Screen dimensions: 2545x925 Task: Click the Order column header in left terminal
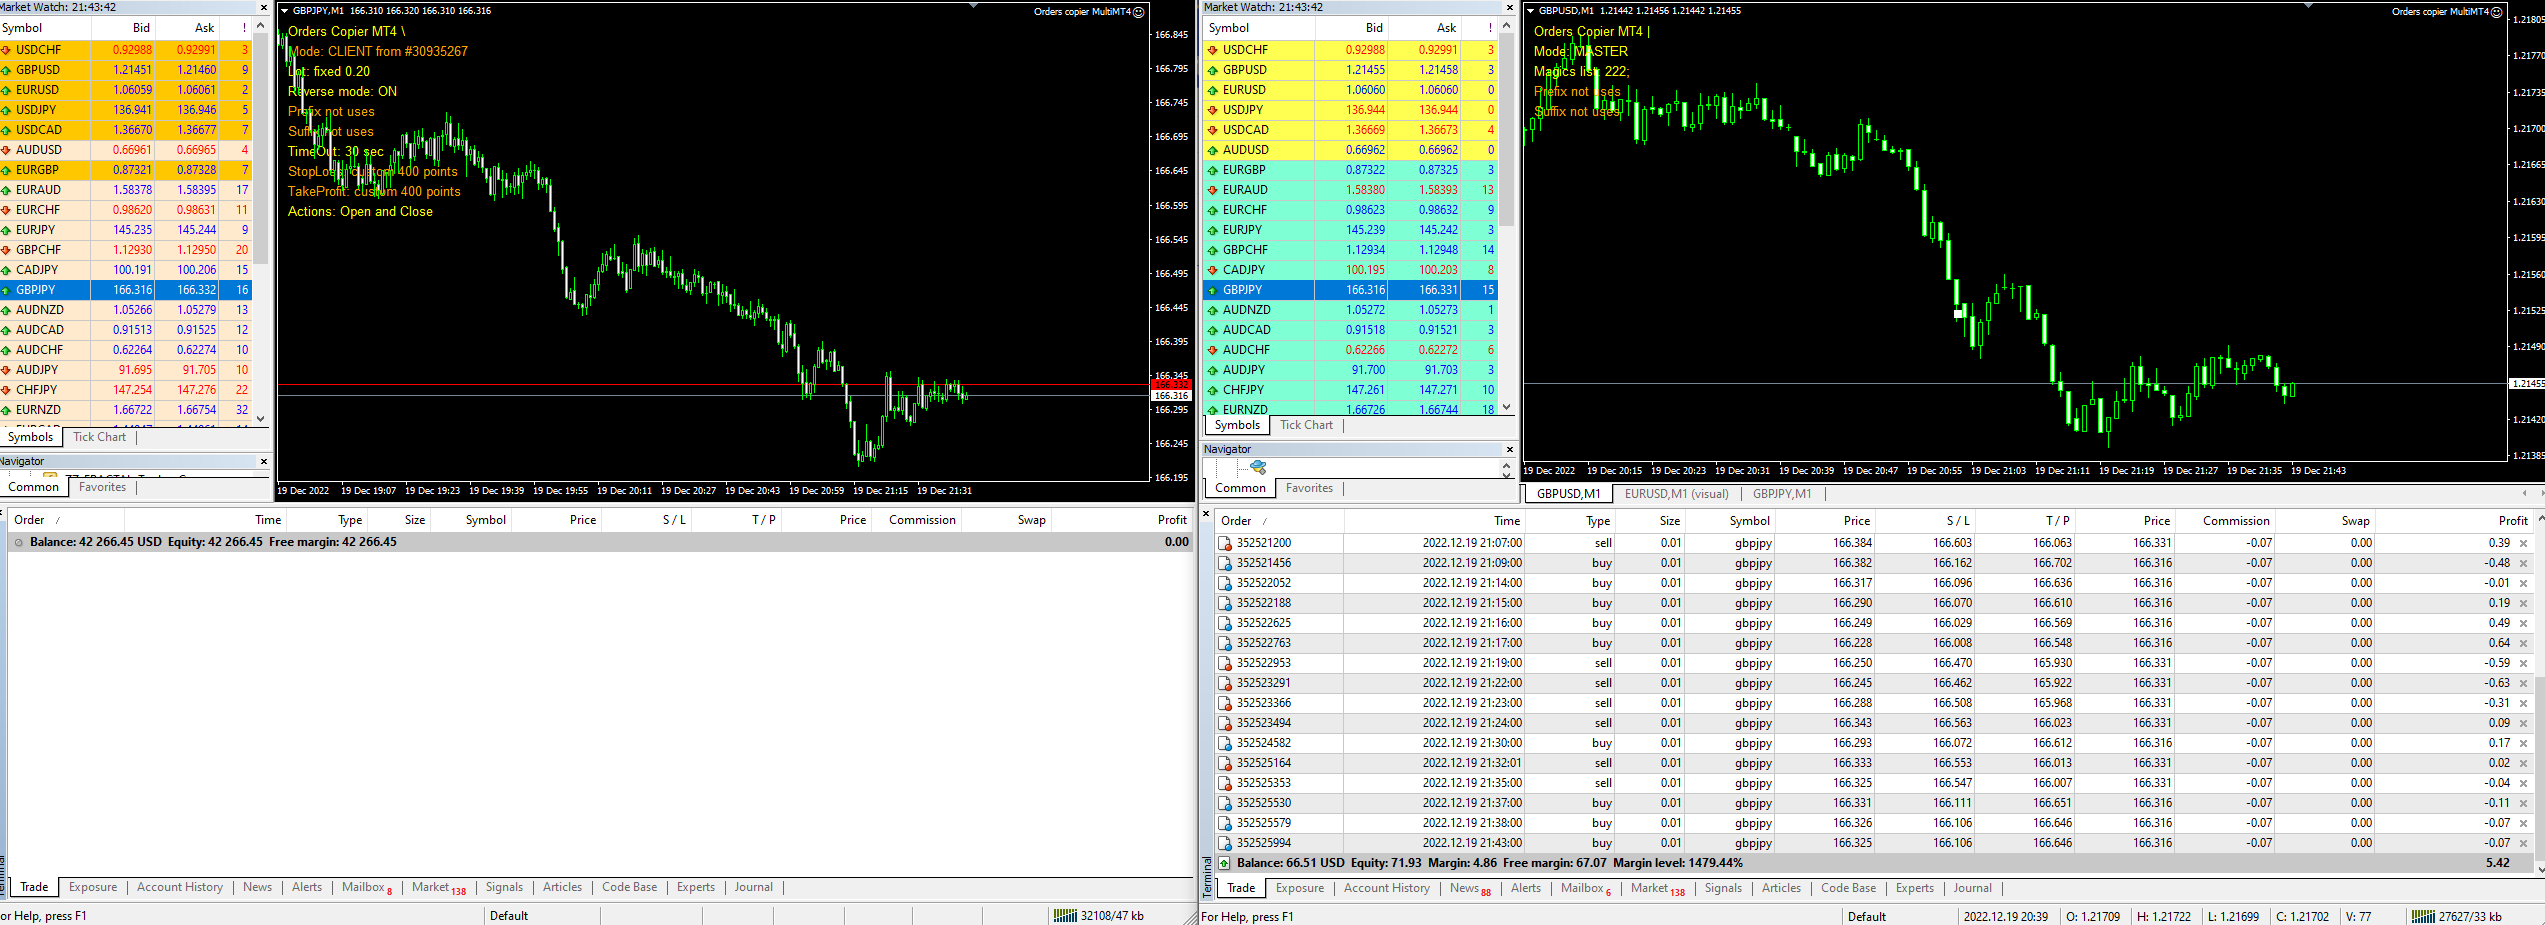point(67,520)
